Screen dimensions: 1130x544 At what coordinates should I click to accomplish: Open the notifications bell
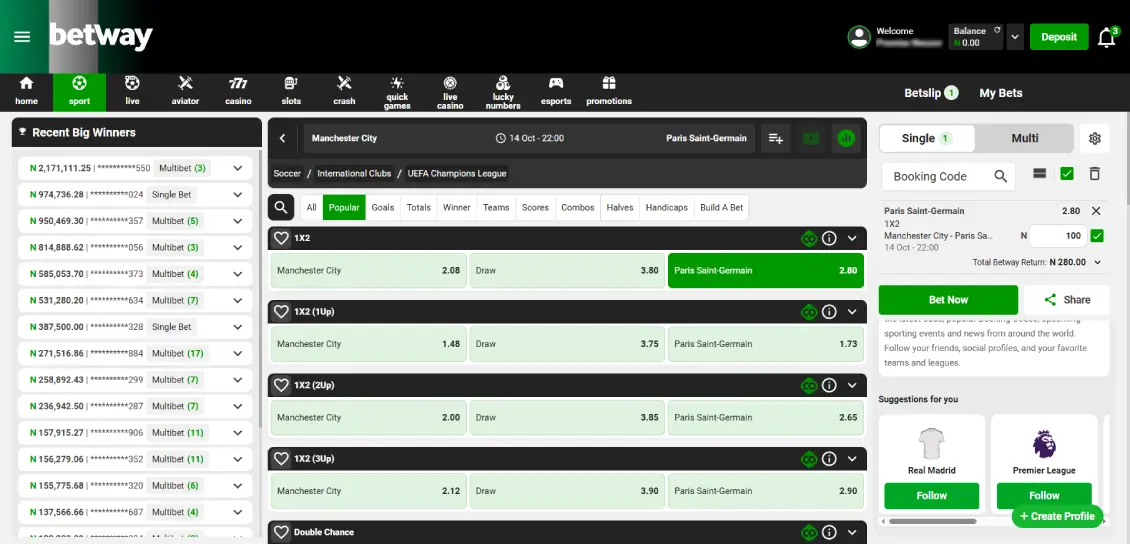[1107, 37]
